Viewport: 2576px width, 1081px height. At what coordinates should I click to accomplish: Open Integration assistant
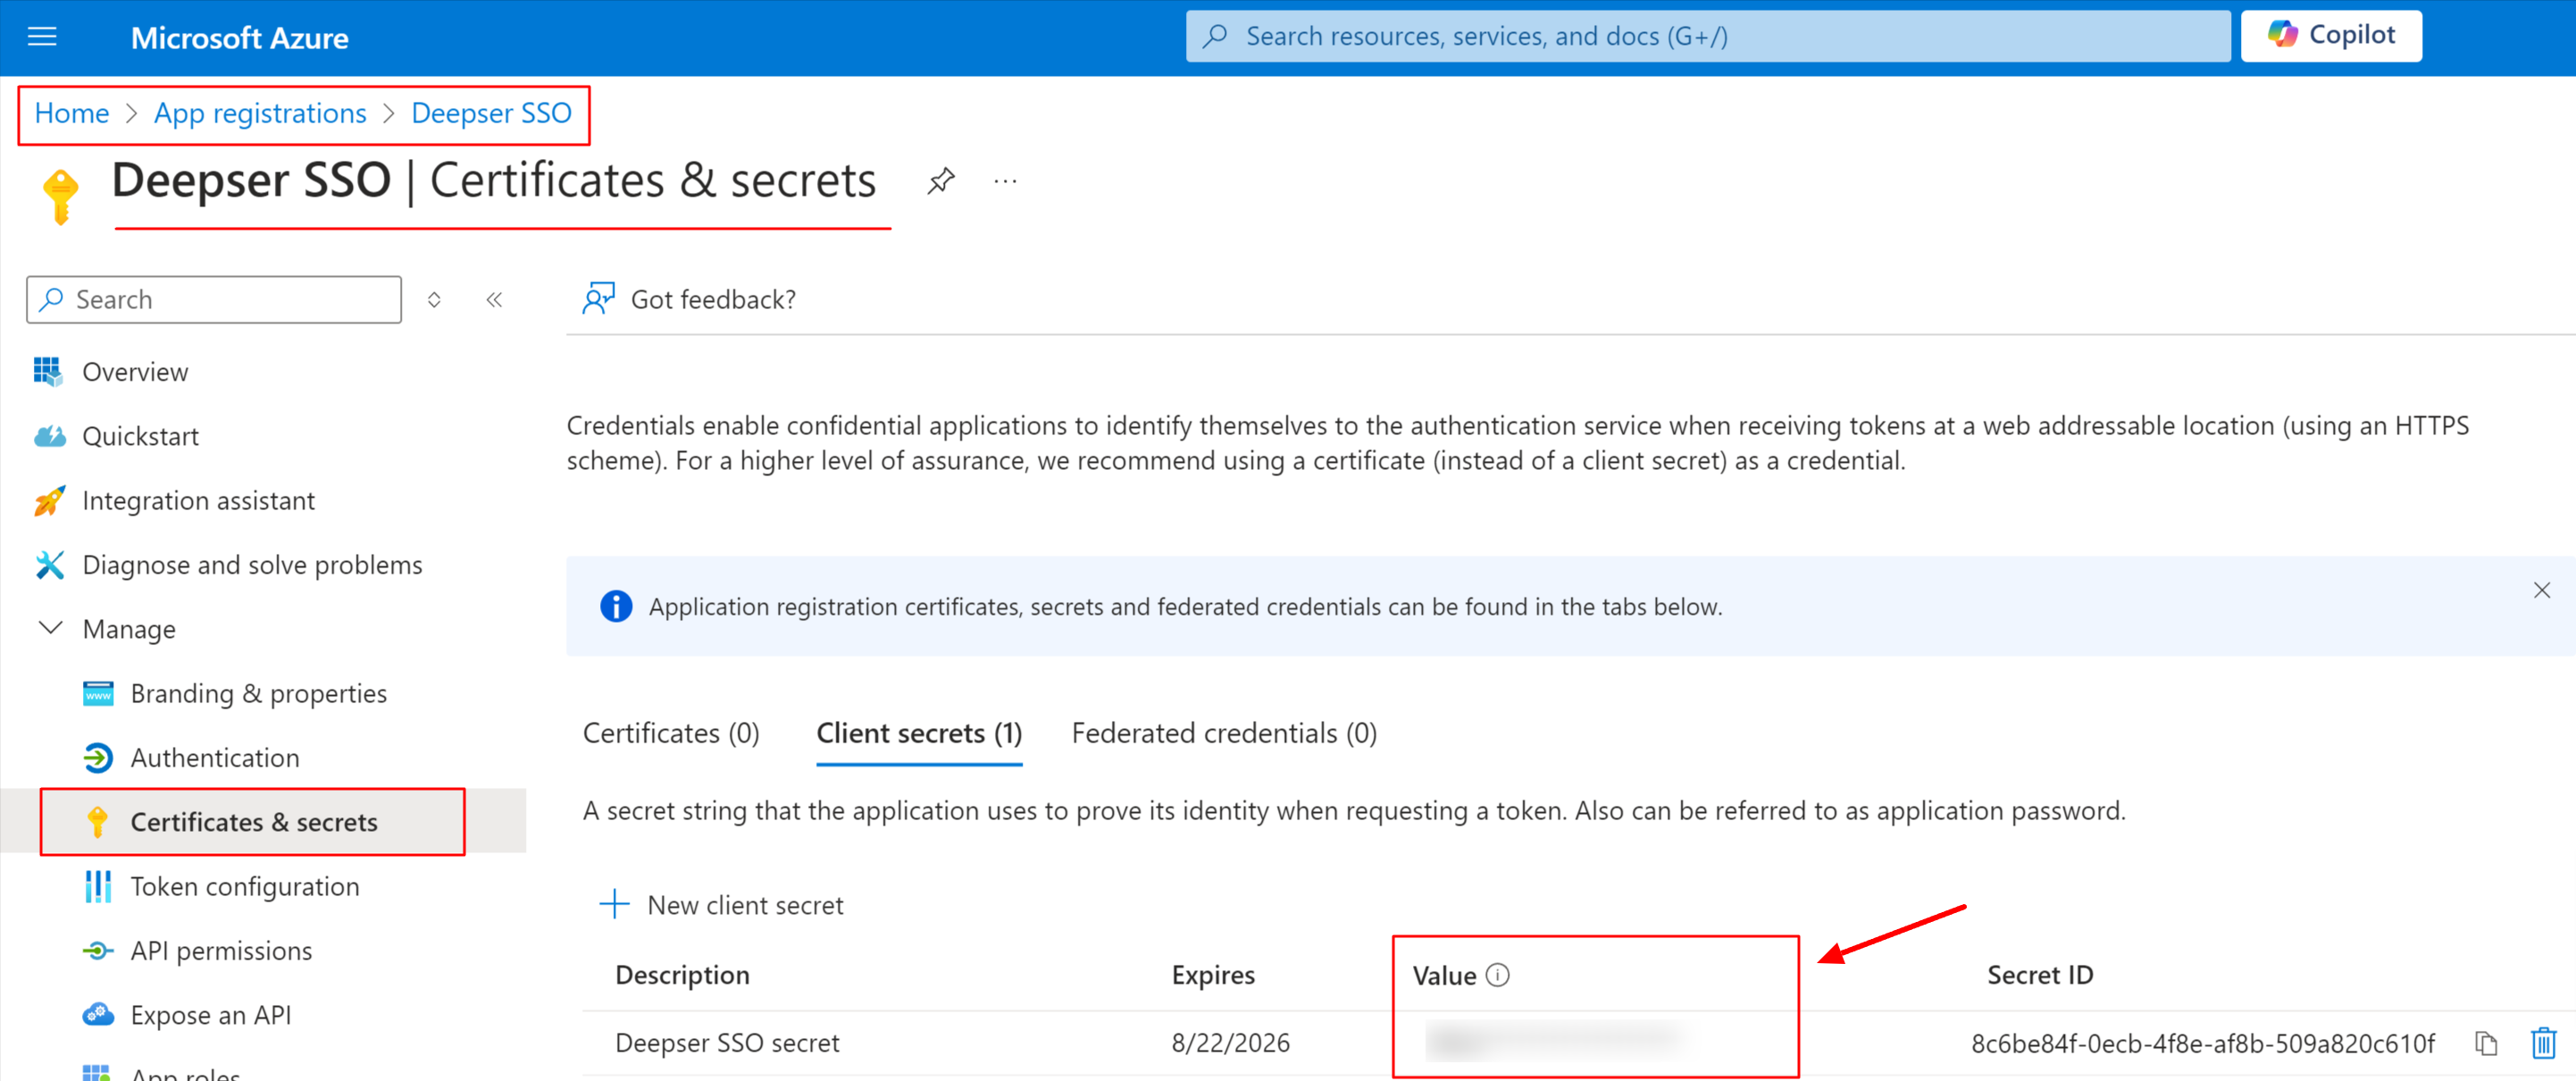coord(198,500)
